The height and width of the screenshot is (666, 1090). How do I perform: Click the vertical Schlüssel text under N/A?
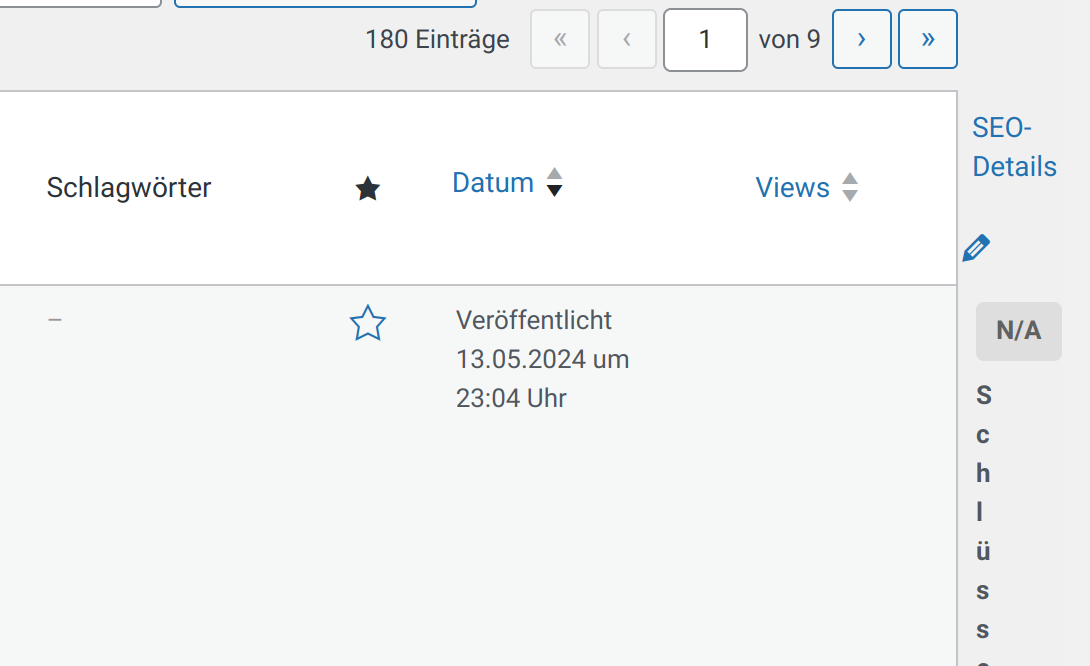(x=983, y=512)
